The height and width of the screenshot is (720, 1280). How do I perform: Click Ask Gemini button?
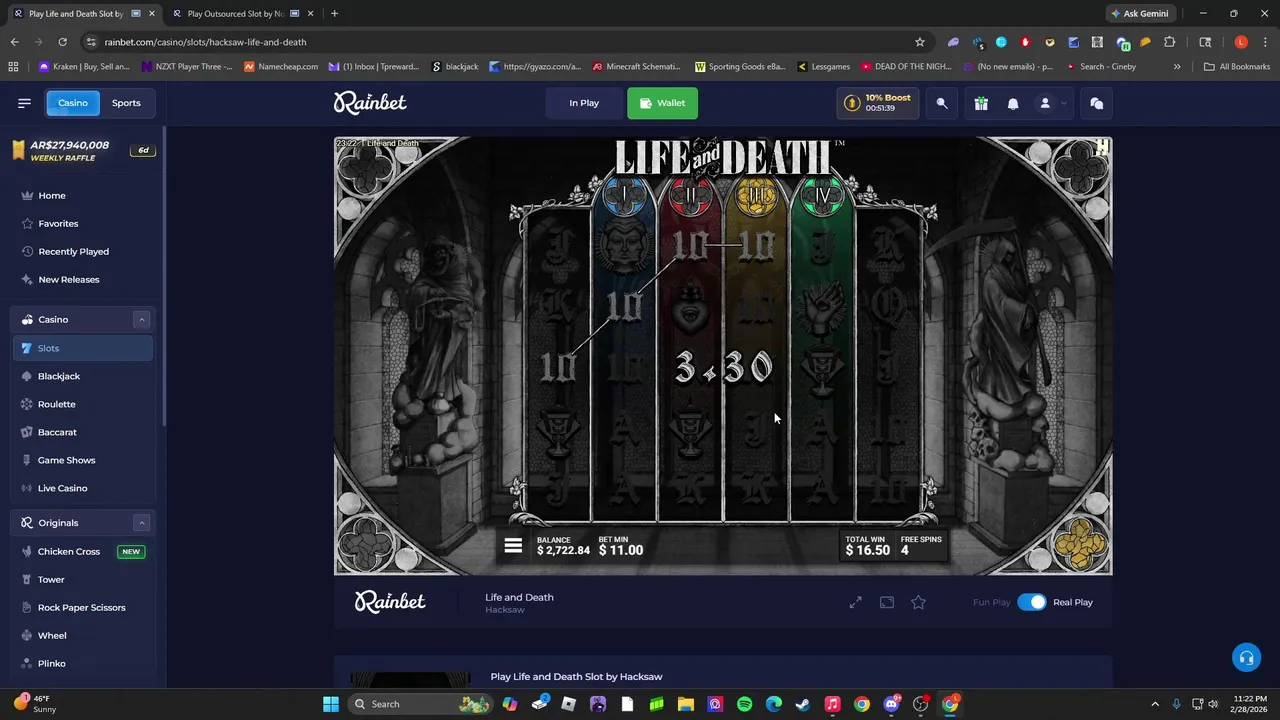tap(1139, 14)
